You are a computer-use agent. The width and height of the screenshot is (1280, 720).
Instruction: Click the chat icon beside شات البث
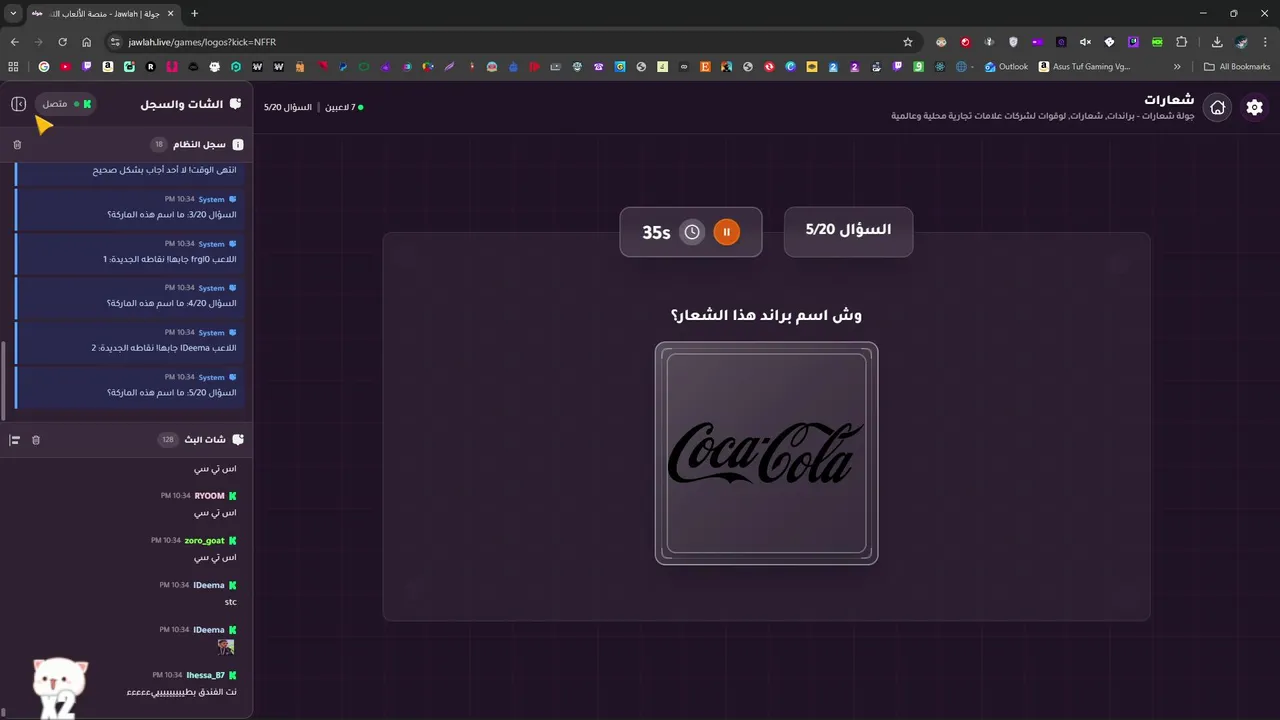237,440
